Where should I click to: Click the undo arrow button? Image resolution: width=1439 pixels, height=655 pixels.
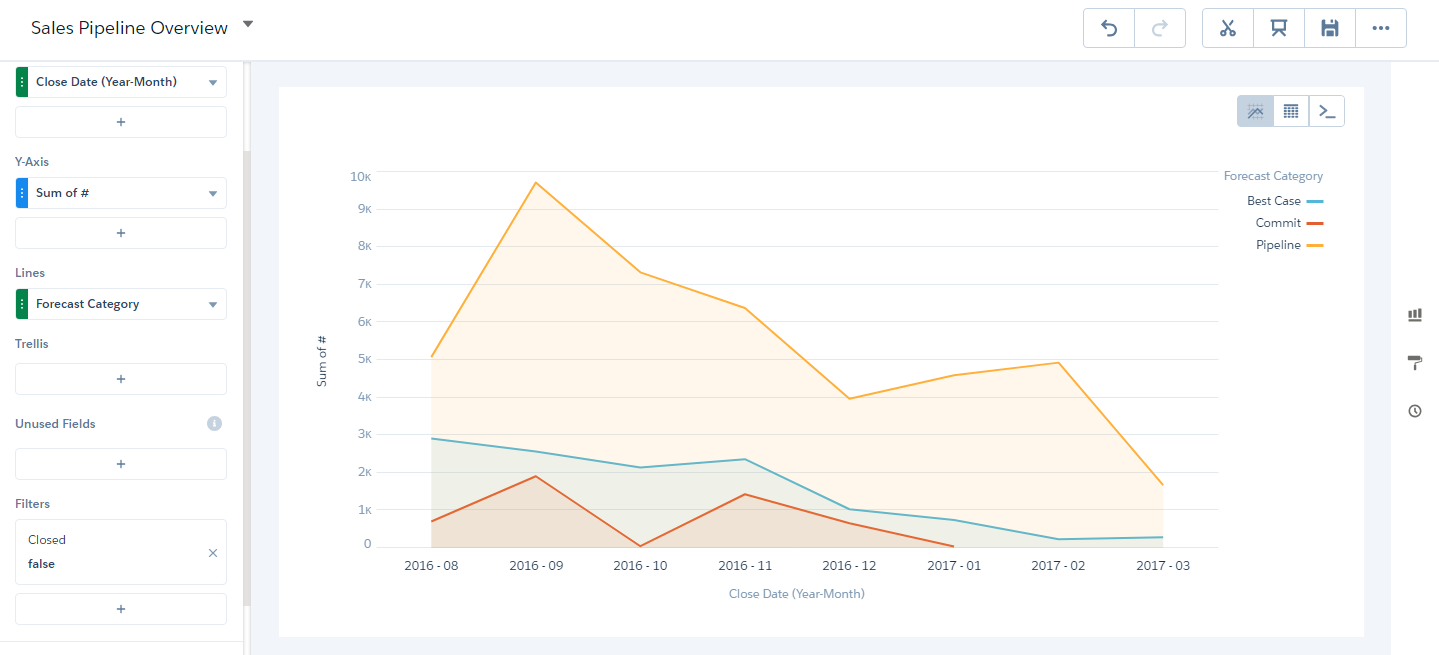tap(1109, 28)
